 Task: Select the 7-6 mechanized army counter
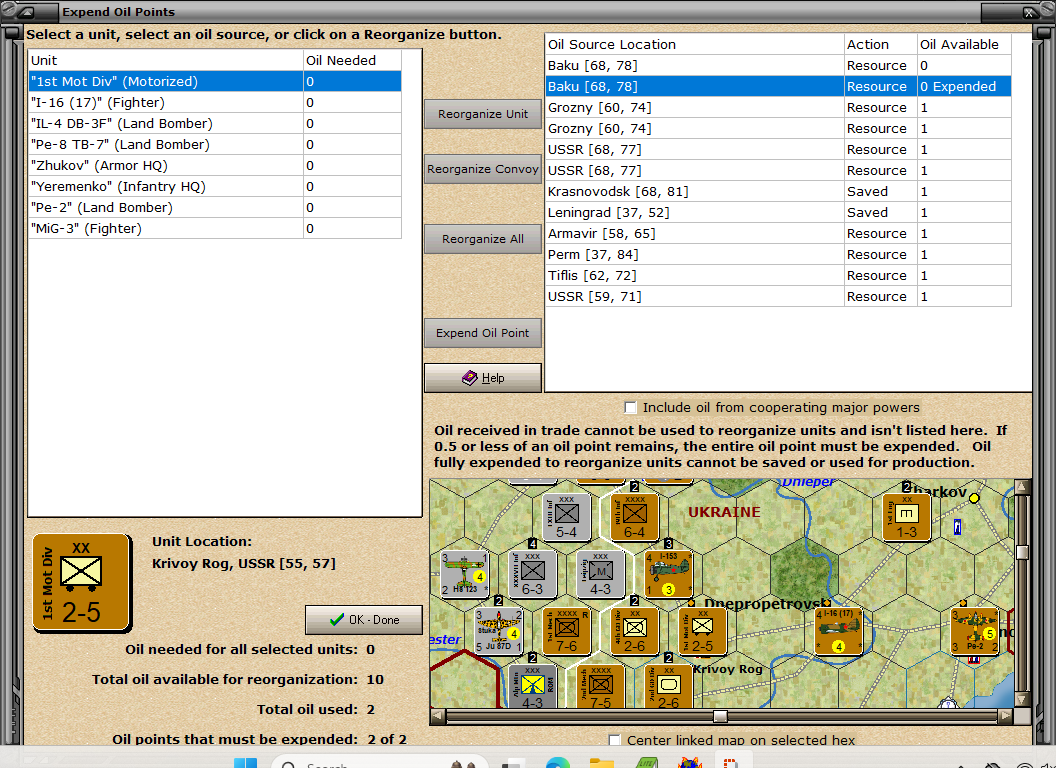(x=566, y=631)
